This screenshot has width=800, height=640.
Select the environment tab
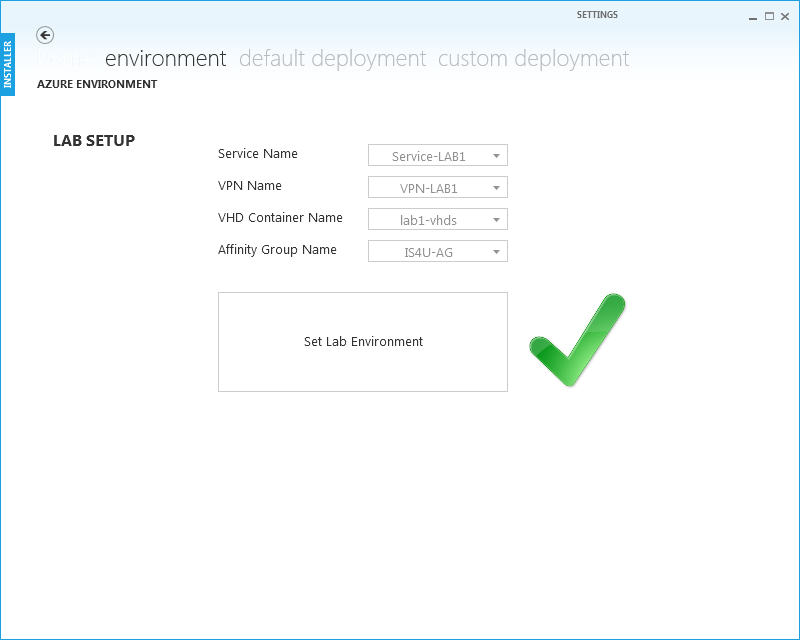click(x=165, y=58)
